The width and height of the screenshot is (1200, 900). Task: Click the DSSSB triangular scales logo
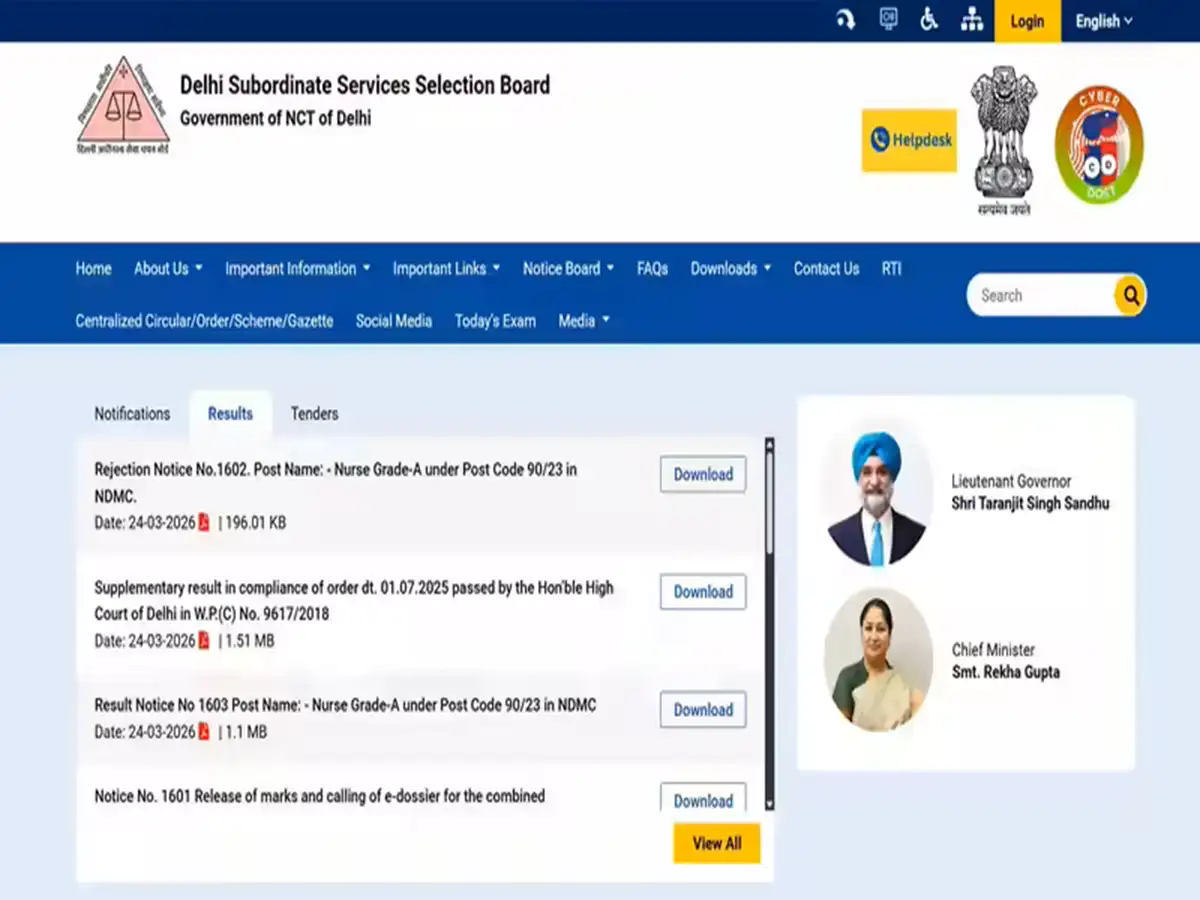tap(123, 105)
